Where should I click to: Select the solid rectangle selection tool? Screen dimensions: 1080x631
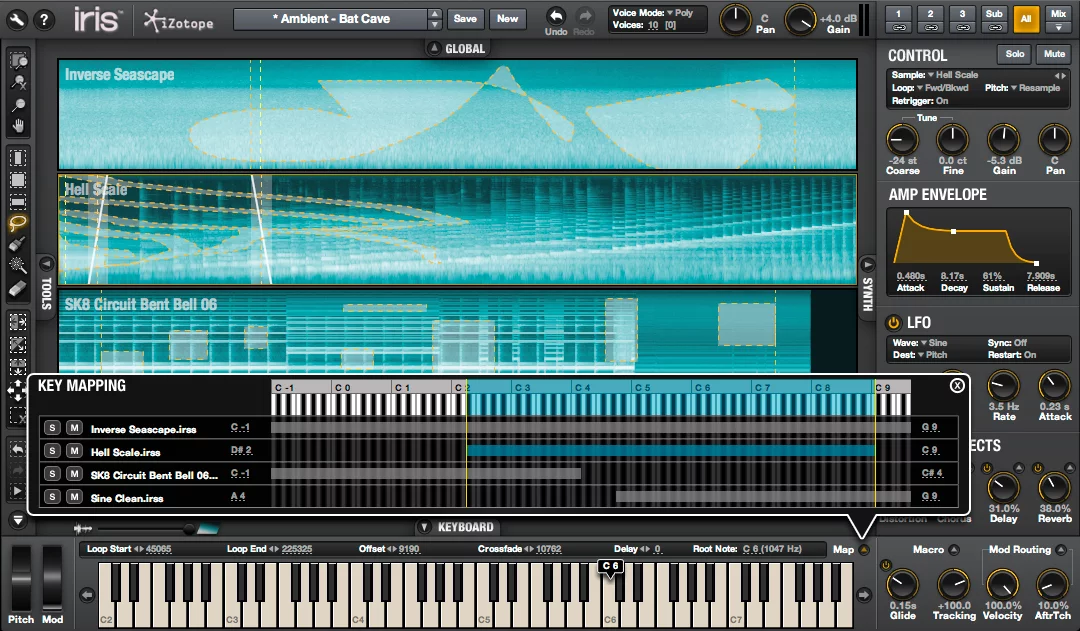click(x=20, y=179)
